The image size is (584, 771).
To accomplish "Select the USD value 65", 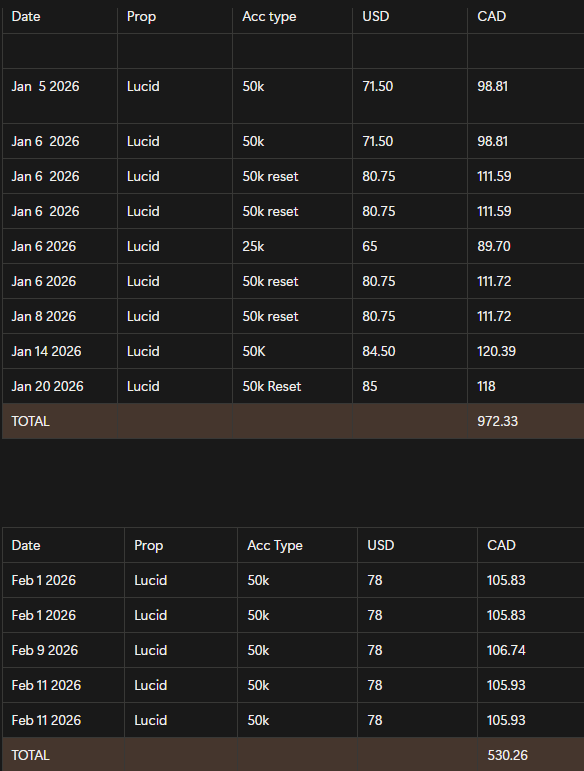I will tap(370, 246).
